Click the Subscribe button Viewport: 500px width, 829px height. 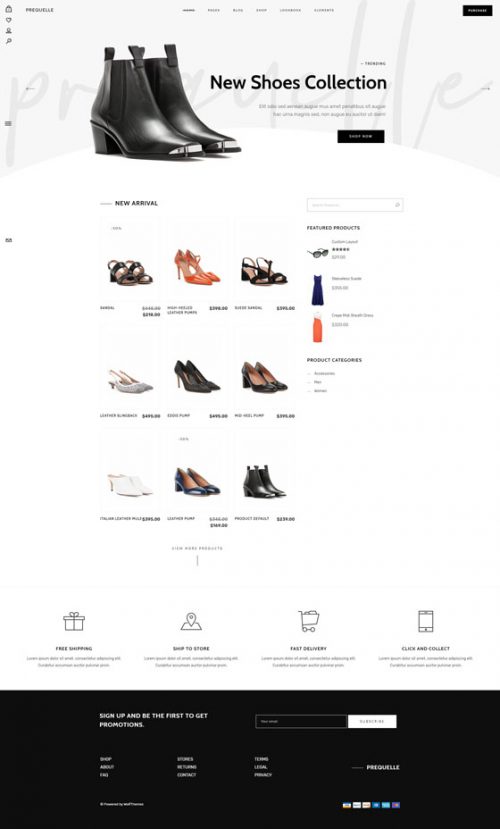(372, 721)
